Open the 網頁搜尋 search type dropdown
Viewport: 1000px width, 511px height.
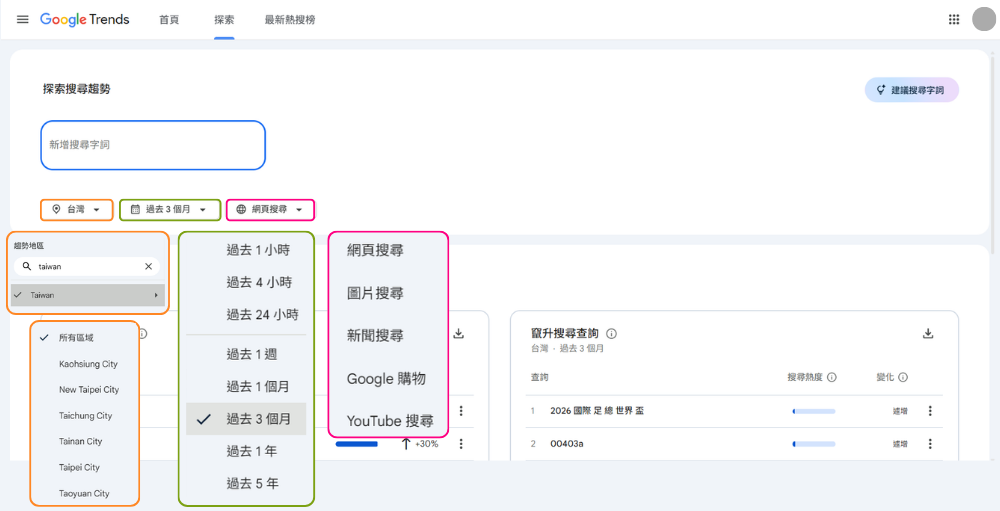click(270, 209)
